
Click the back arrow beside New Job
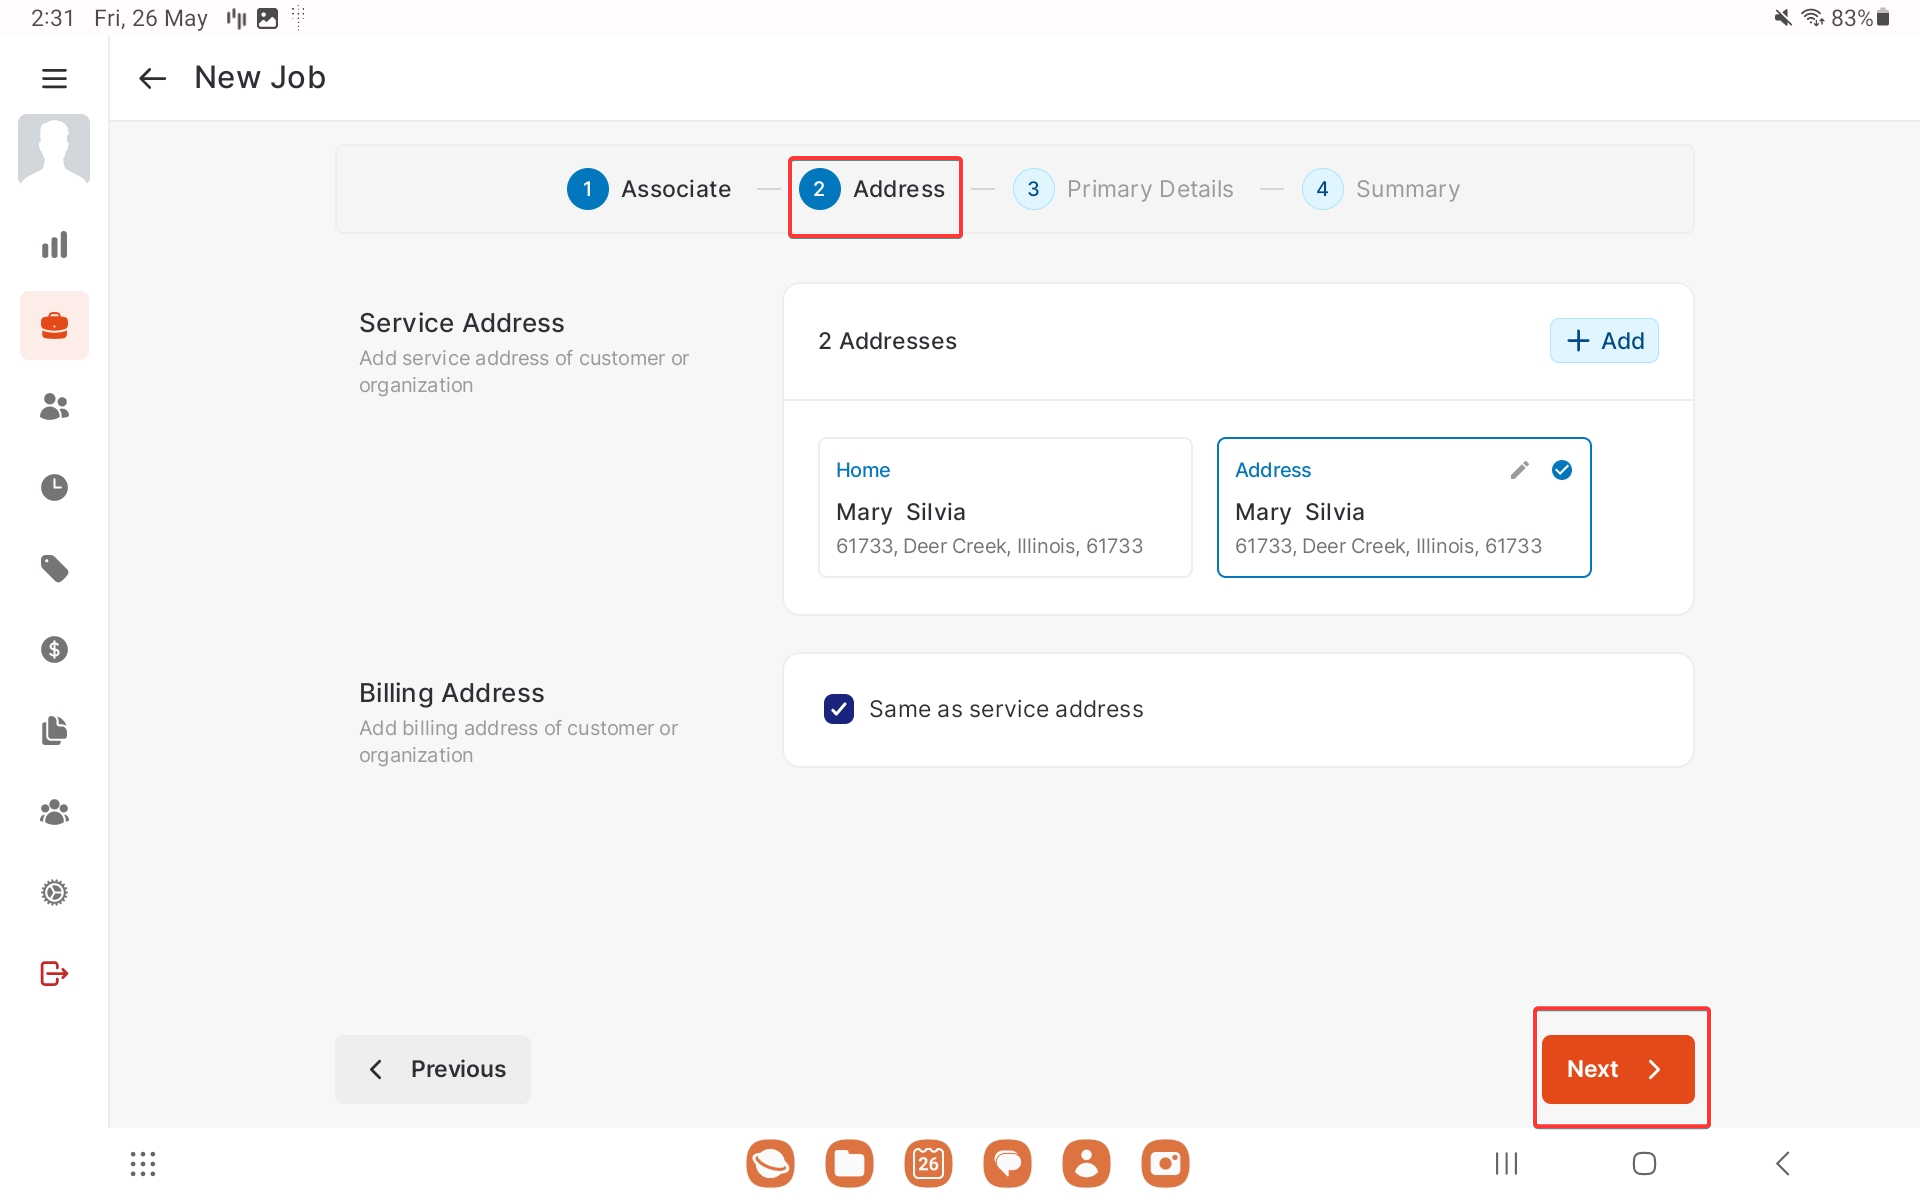152,78
